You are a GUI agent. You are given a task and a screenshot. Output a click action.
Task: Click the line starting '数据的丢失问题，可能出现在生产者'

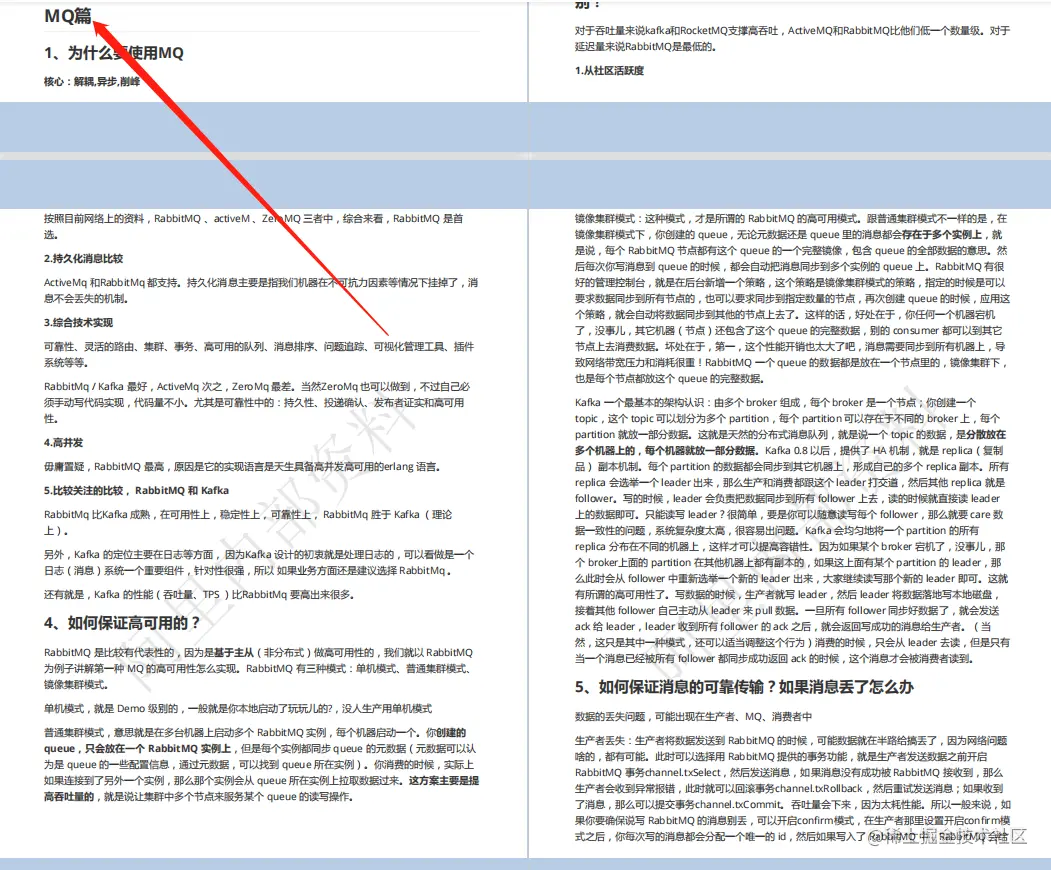693,717
